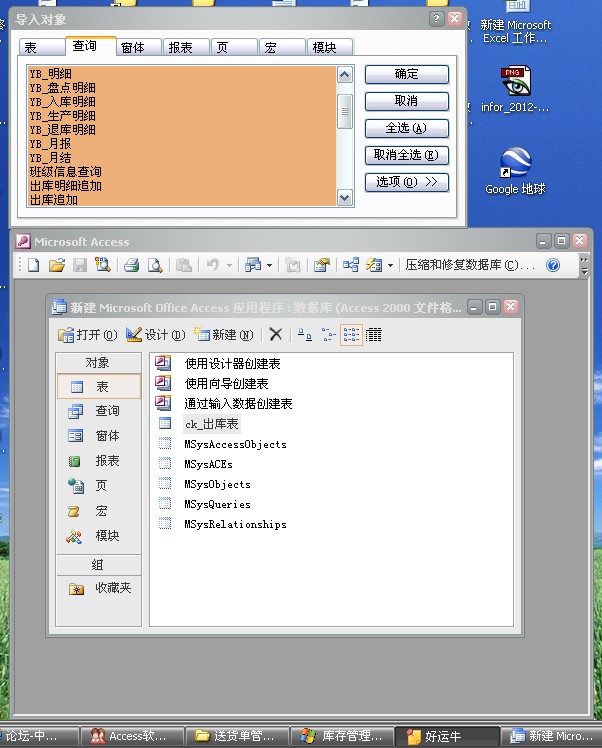The width and height of the screenshot is (602, 748).
Task: Click the Relationships icon in toolbar
Action: (x=351, y=265)
